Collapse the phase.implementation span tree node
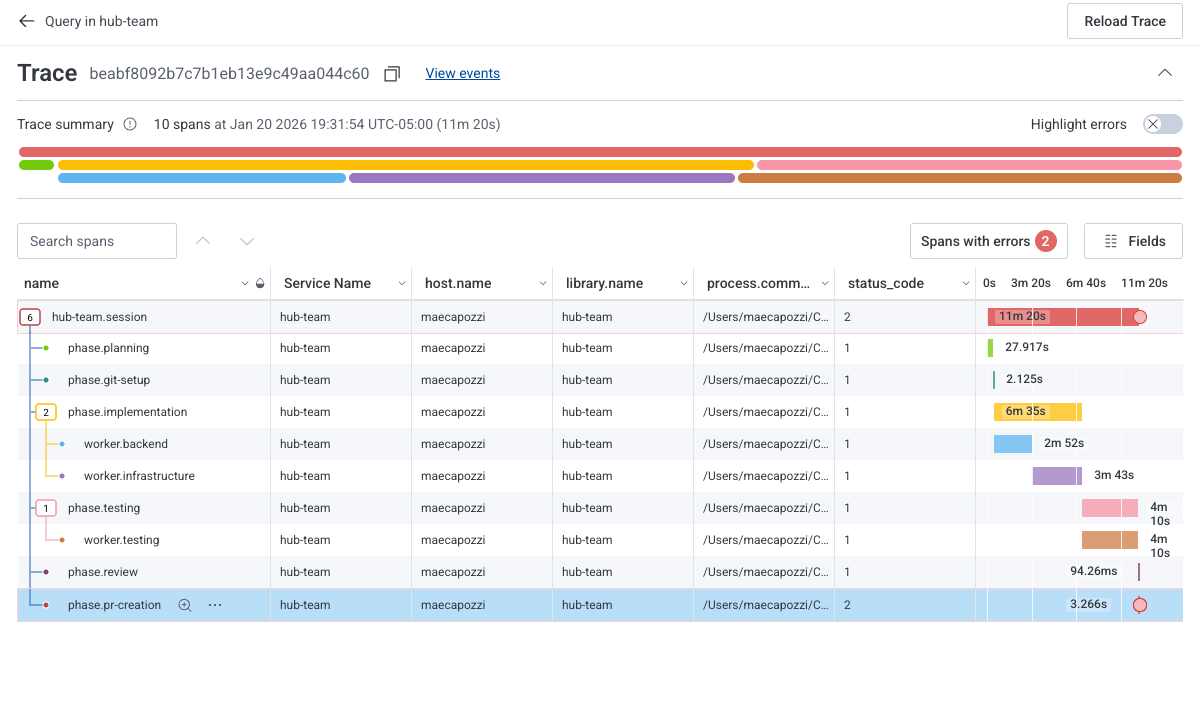Screen dimensions: 1200x708 [x=46, y=412]
